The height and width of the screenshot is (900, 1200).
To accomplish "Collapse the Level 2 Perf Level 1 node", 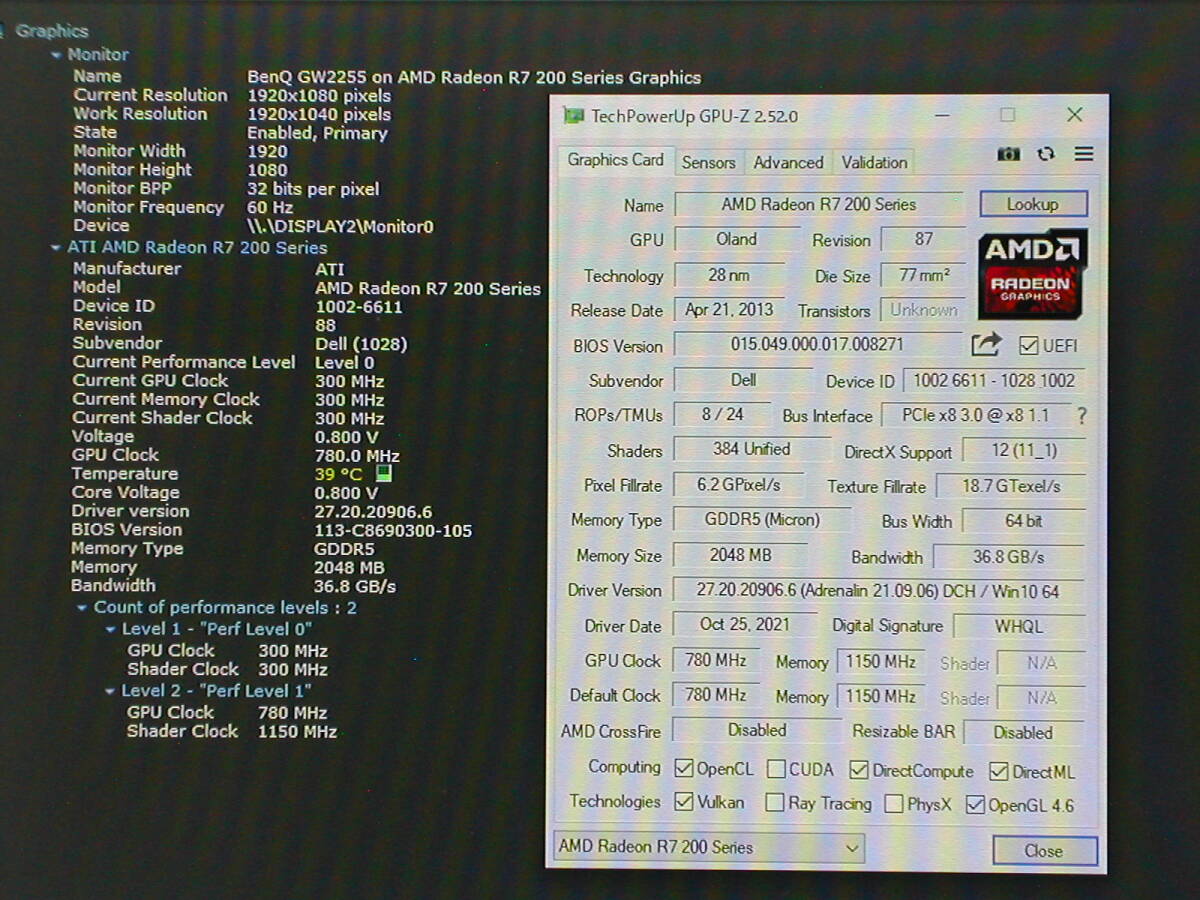I will pos(111,692).
